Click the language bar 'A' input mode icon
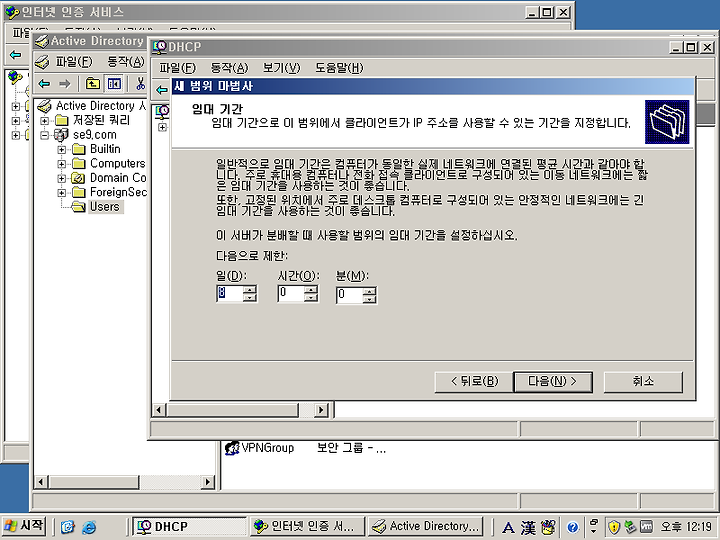 tap(508, 528)
